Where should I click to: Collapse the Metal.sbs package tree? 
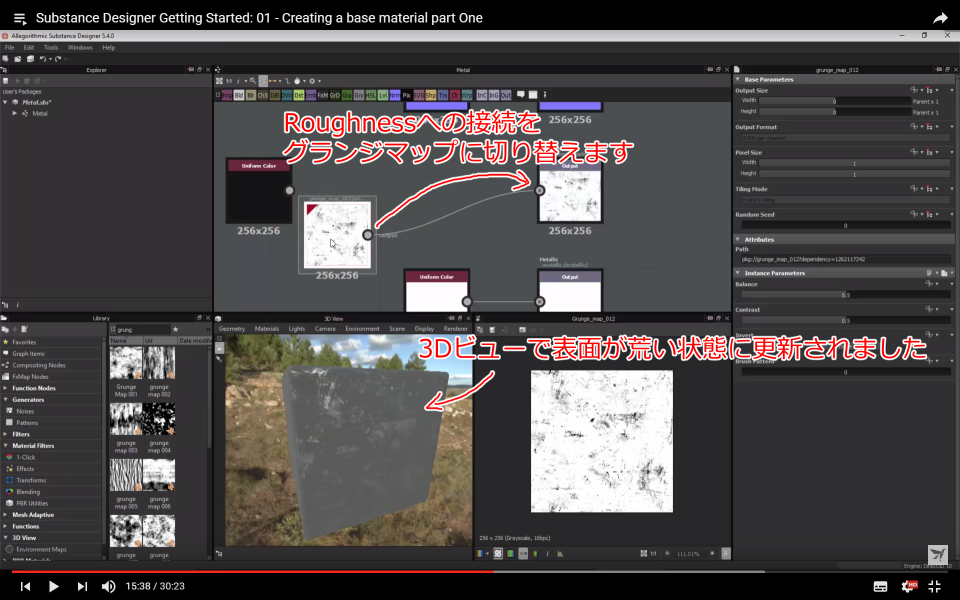[6, 102]
